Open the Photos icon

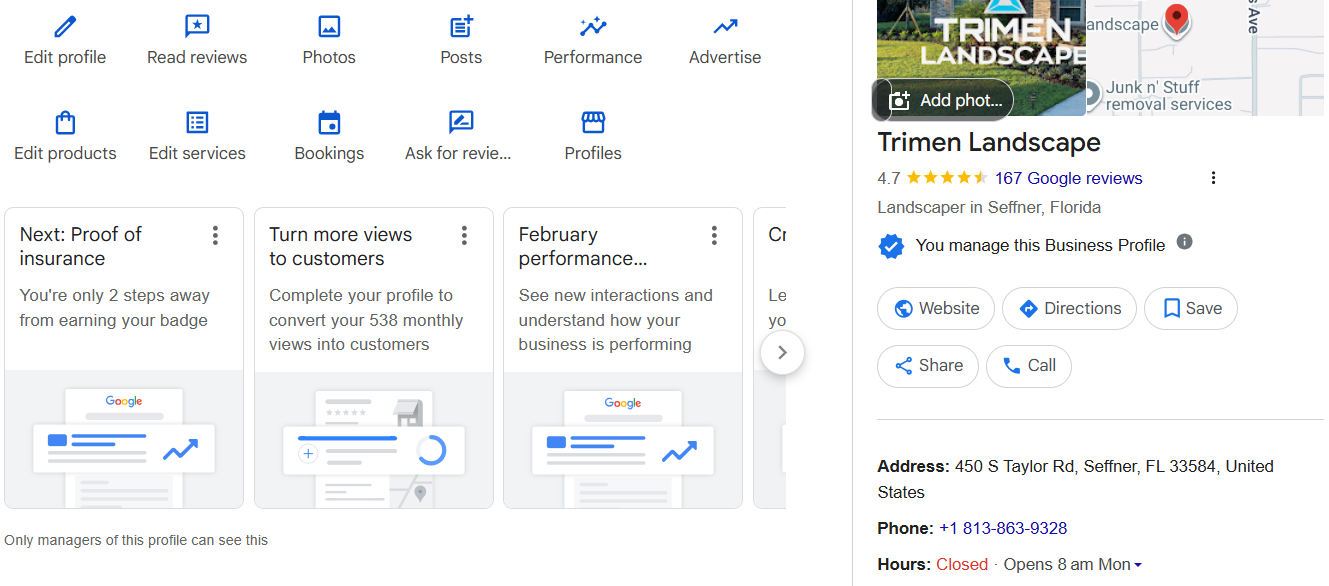329,26
